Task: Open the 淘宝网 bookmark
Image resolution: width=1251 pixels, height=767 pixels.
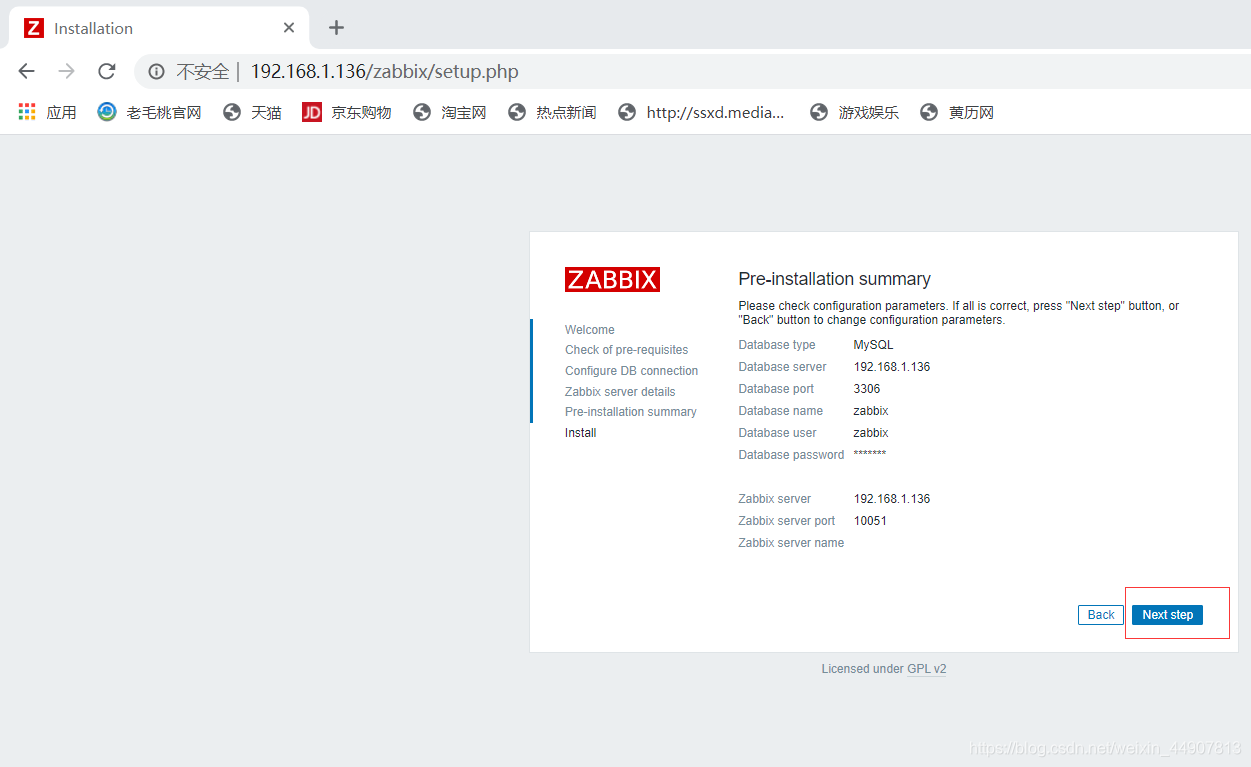Action: point(450,112)
